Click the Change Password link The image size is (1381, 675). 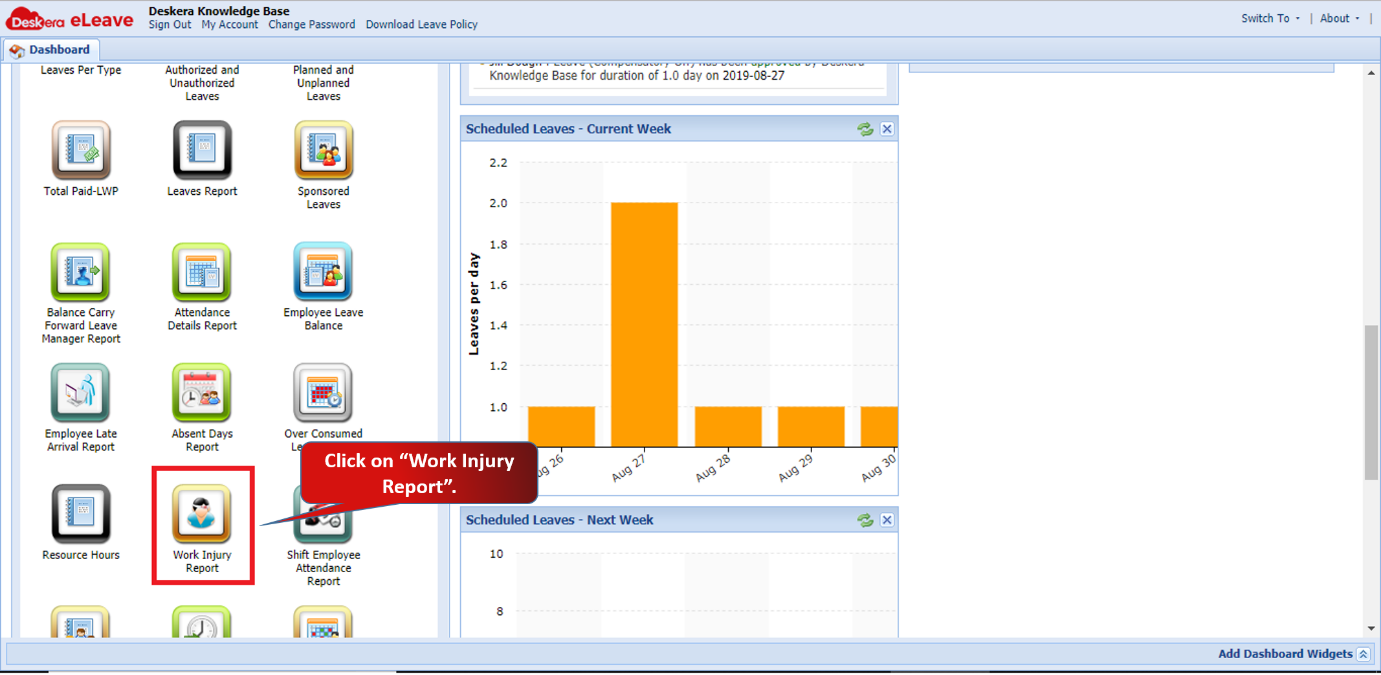(x=312, y=25)
